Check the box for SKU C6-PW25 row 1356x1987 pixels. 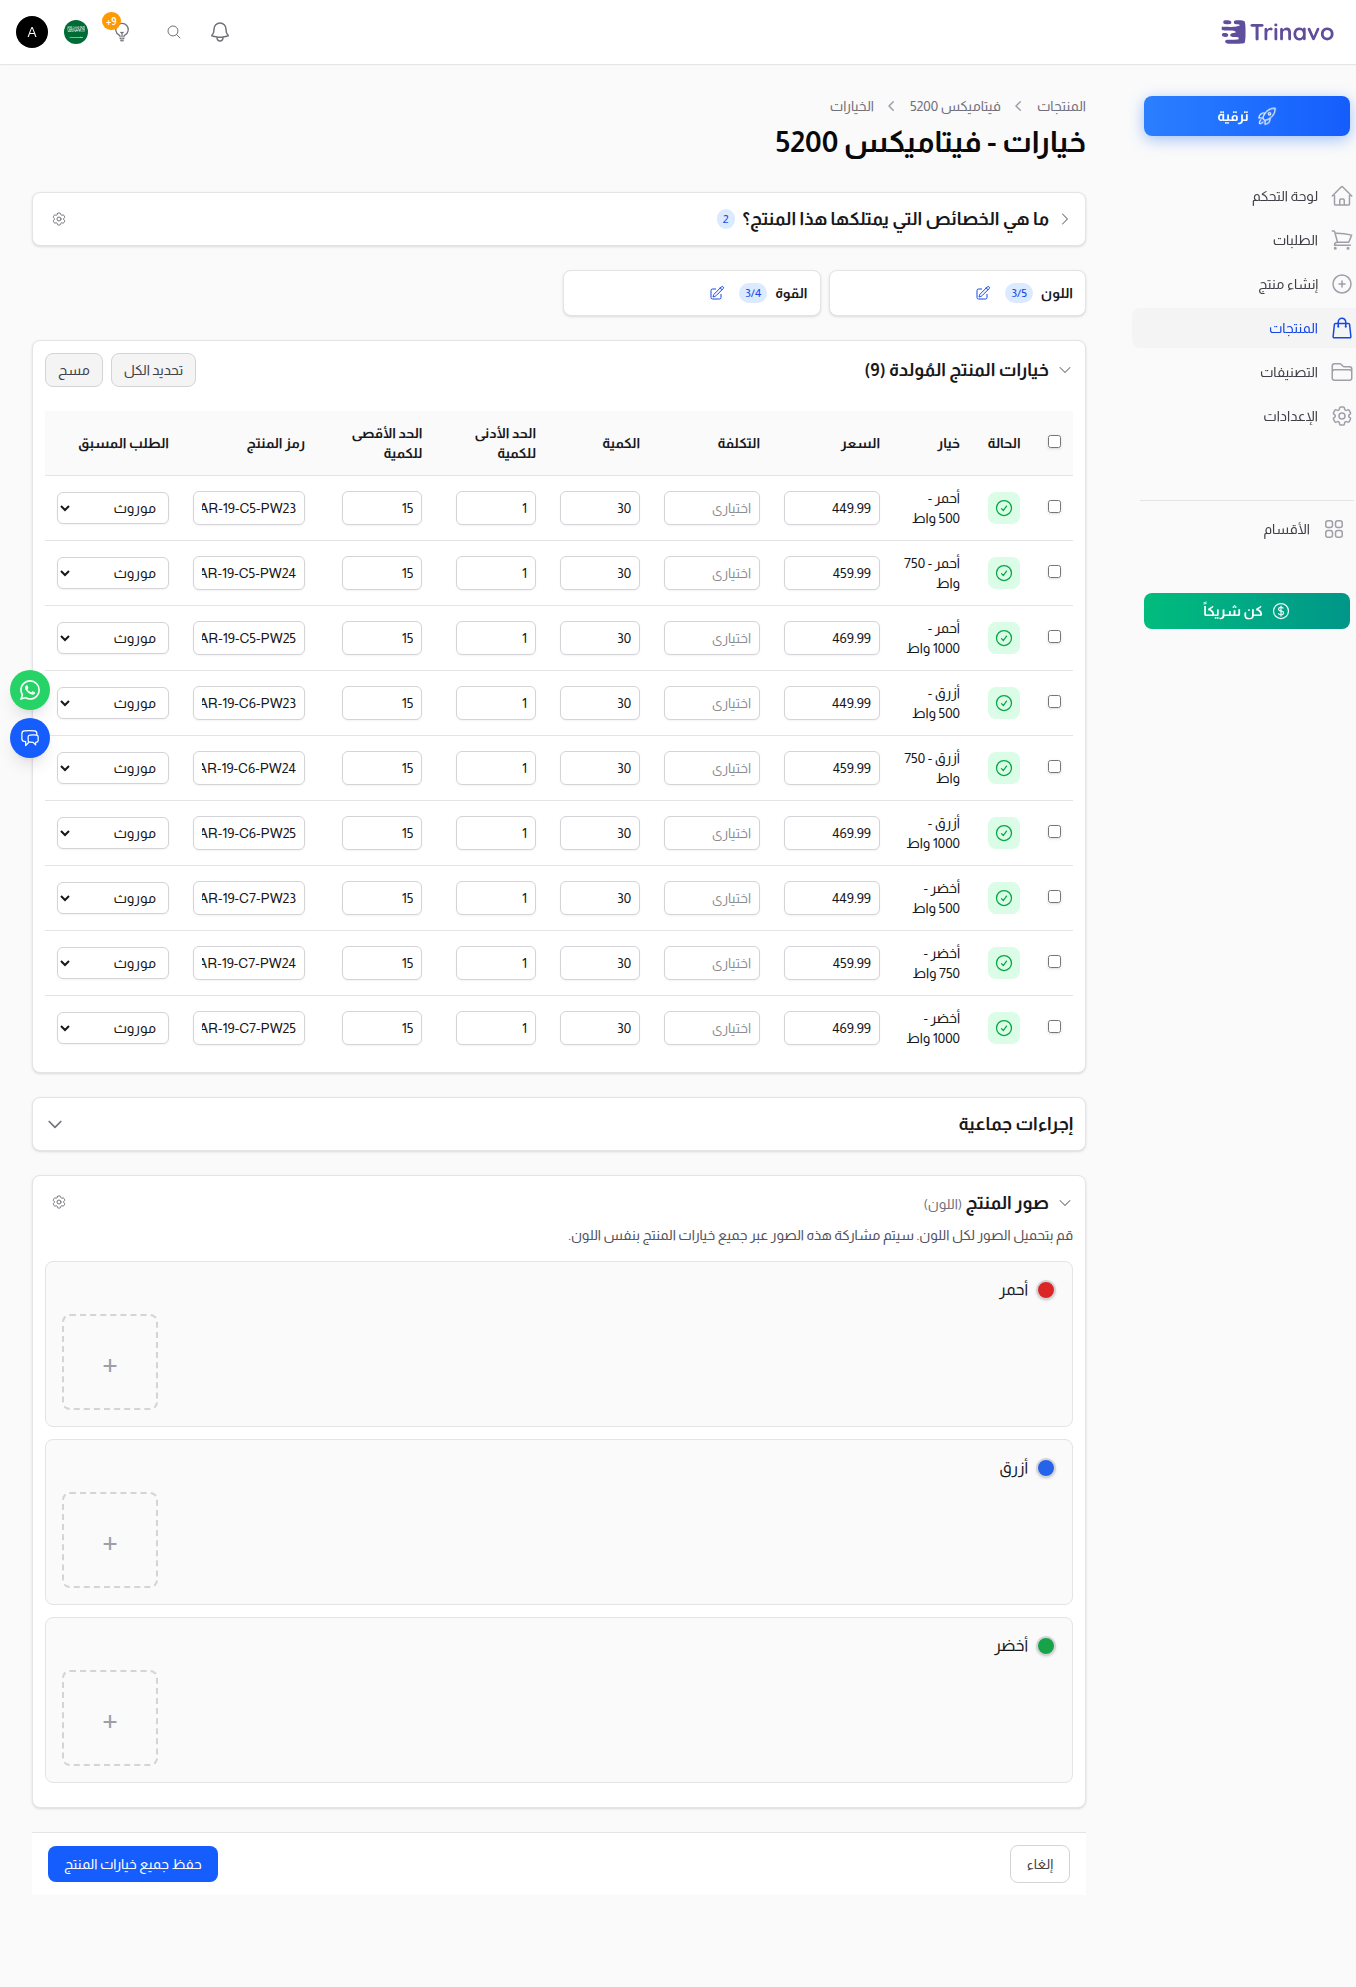pyautogui.click(x=1054, y=832)
